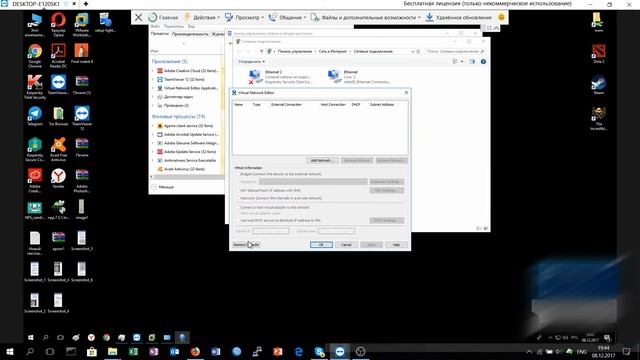Launch Google Chrome desktop shortcut
Image resolution: width=640 pixels, height=360 pixels.
[x=35, y=56]
